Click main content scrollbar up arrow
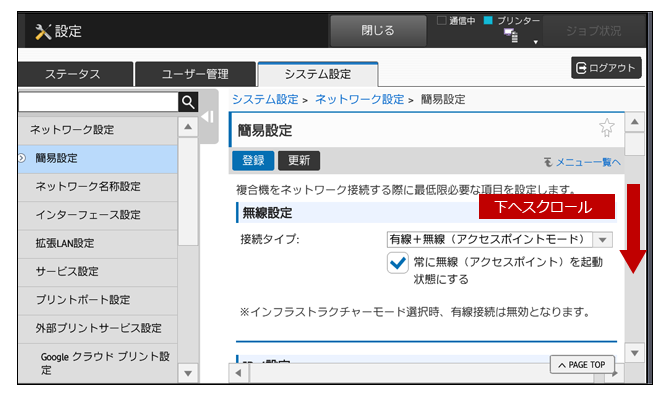The image size is (670, 396). tap(635, 122)
